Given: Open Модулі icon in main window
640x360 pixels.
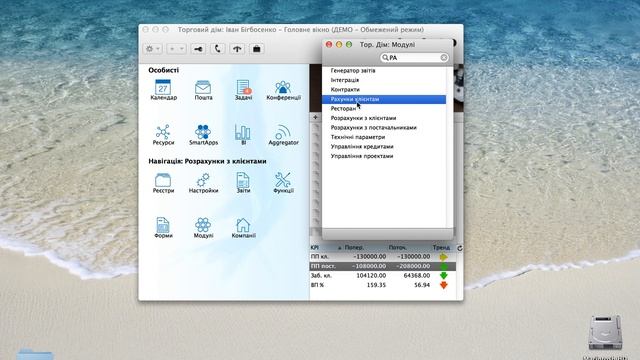Looking at the screenshot, I should pos(203,227).
